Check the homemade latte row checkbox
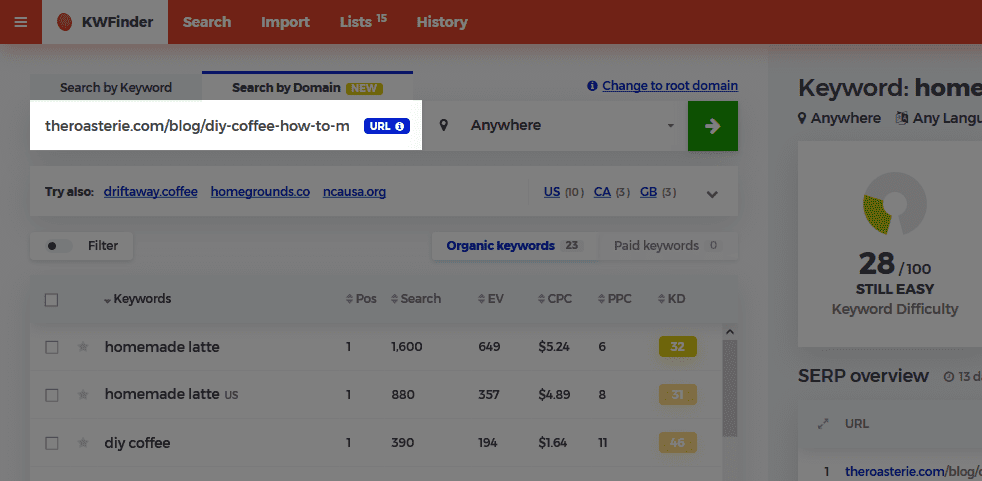The image size is (982, 481). [51, 347]
